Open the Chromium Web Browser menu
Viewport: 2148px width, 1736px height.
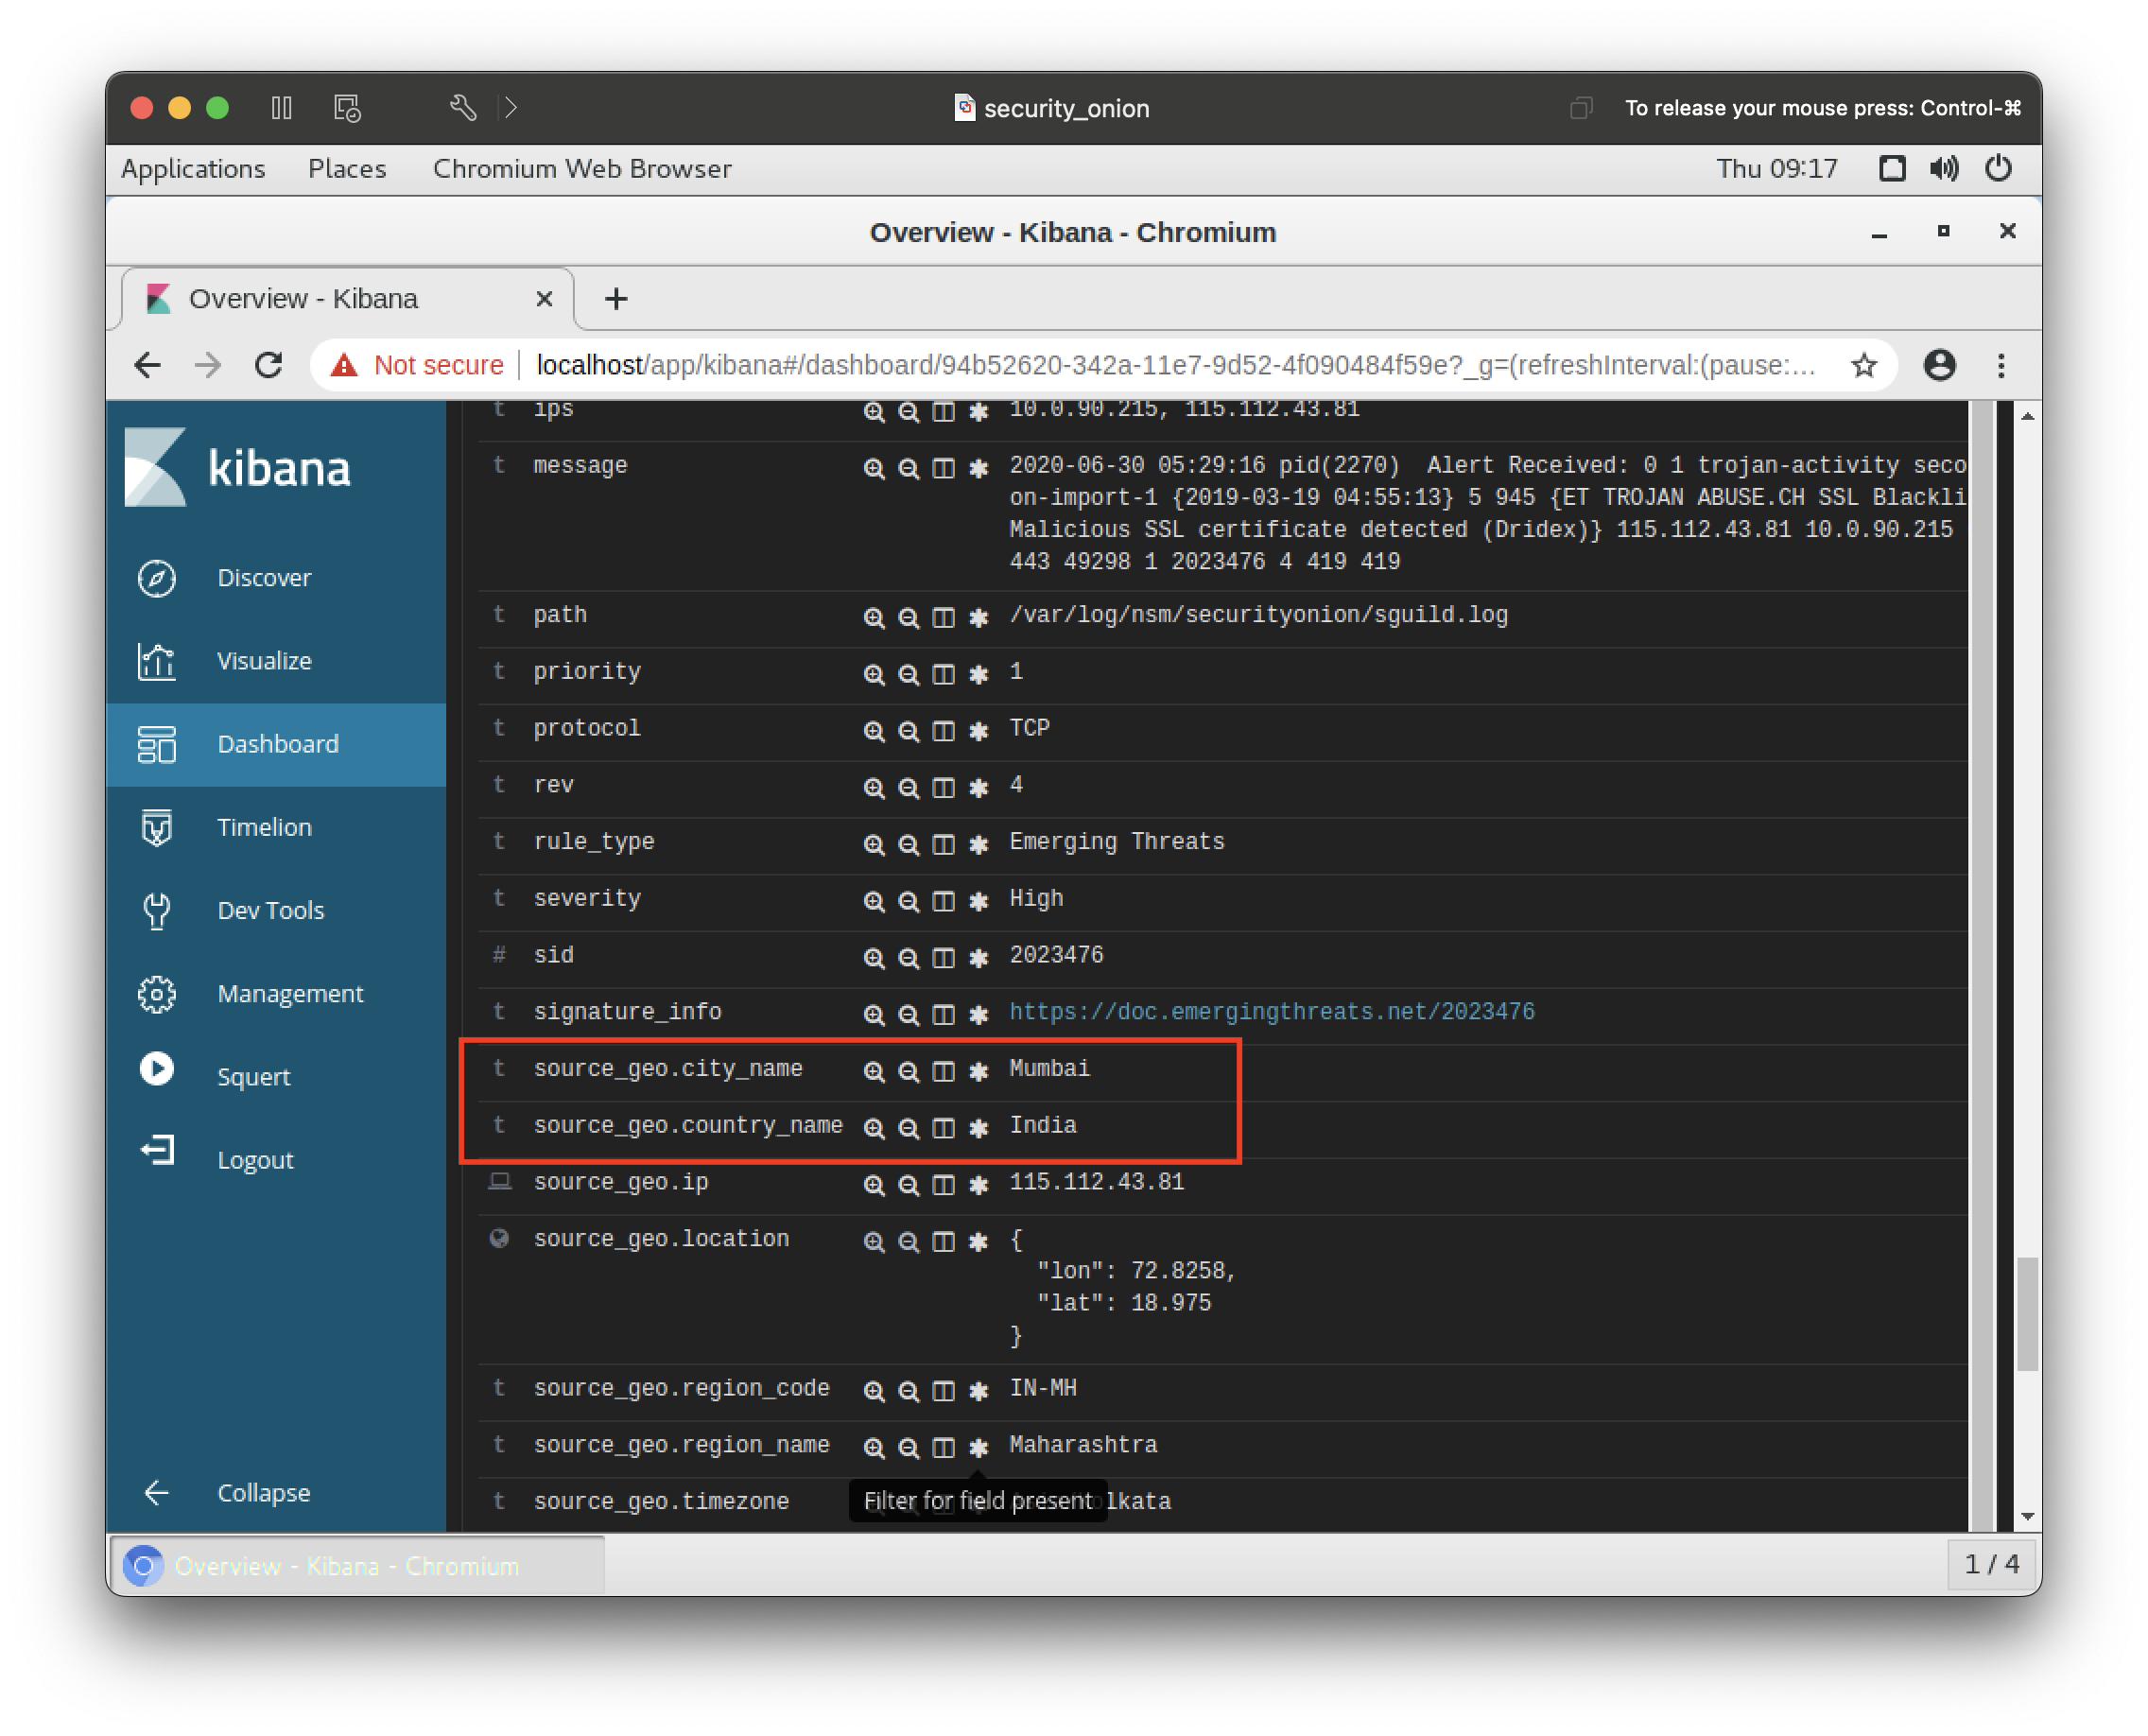582,169
